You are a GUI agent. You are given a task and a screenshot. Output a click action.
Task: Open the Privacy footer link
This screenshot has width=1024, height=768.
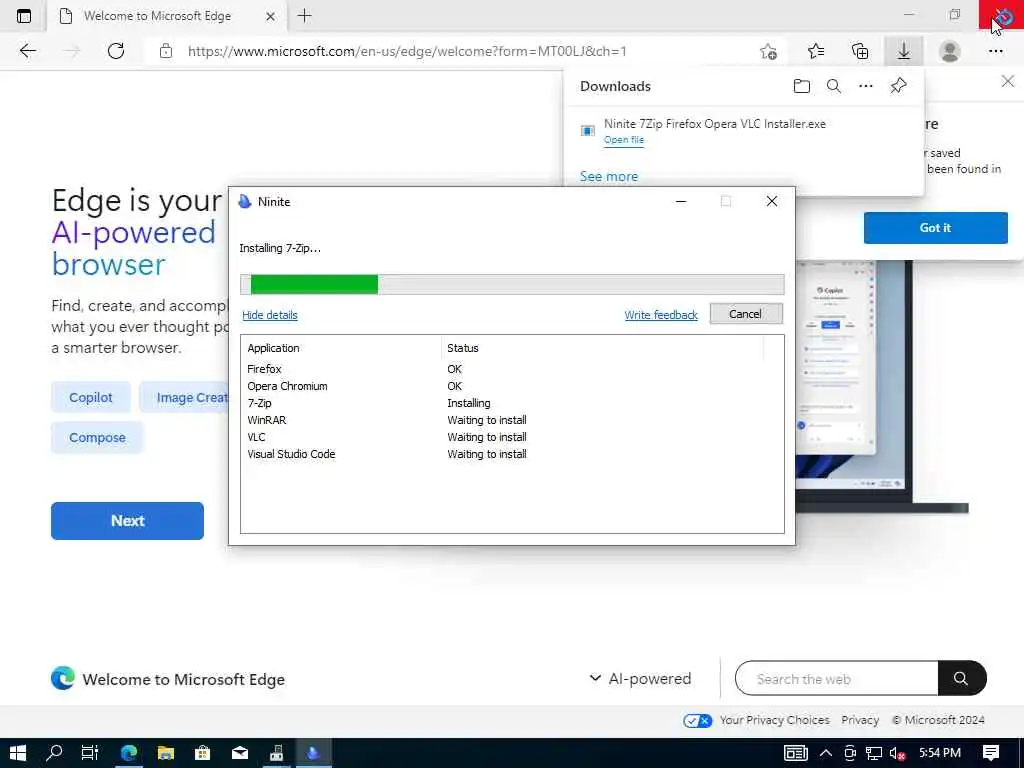tap(859, 720)
